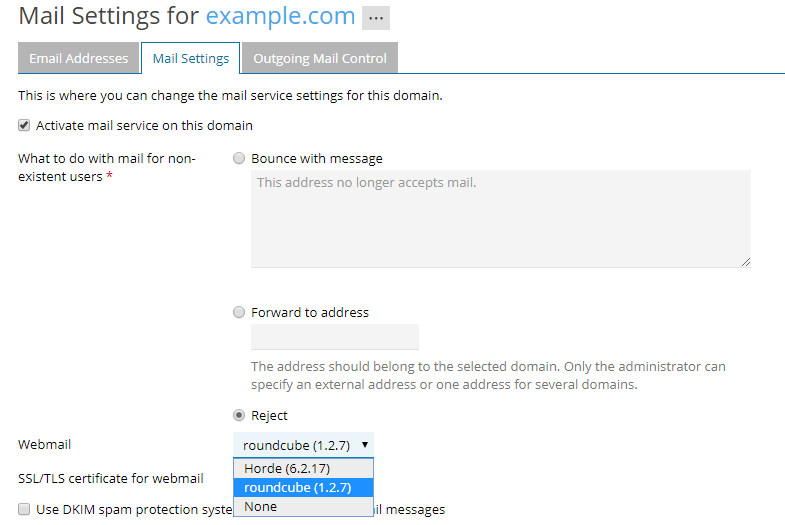Screen dimensions: 785x525
Task: Toggle Activate mail service on this domain
Action: (x=24, y=126)
